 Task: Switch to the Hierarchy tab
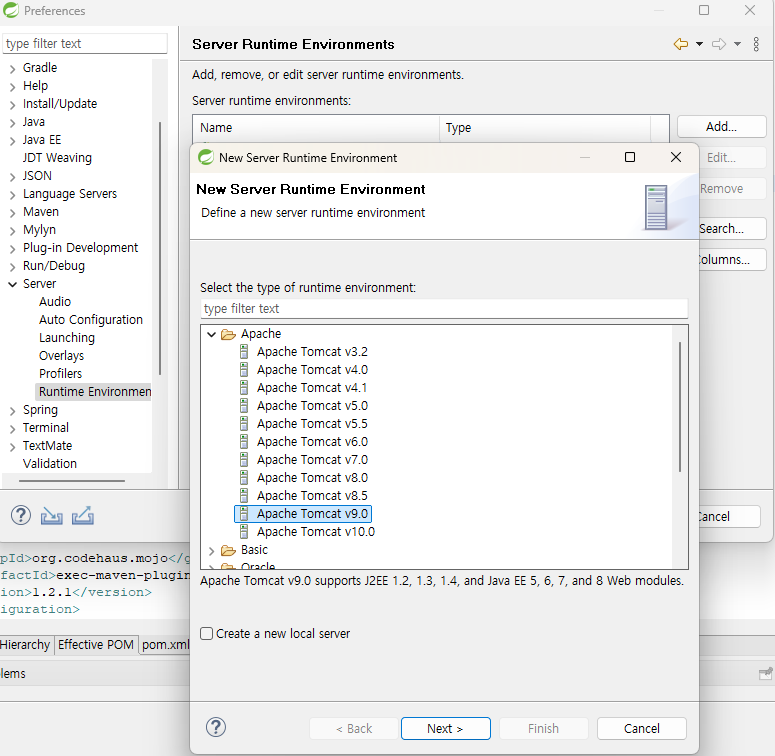click(x=25, y=645)
